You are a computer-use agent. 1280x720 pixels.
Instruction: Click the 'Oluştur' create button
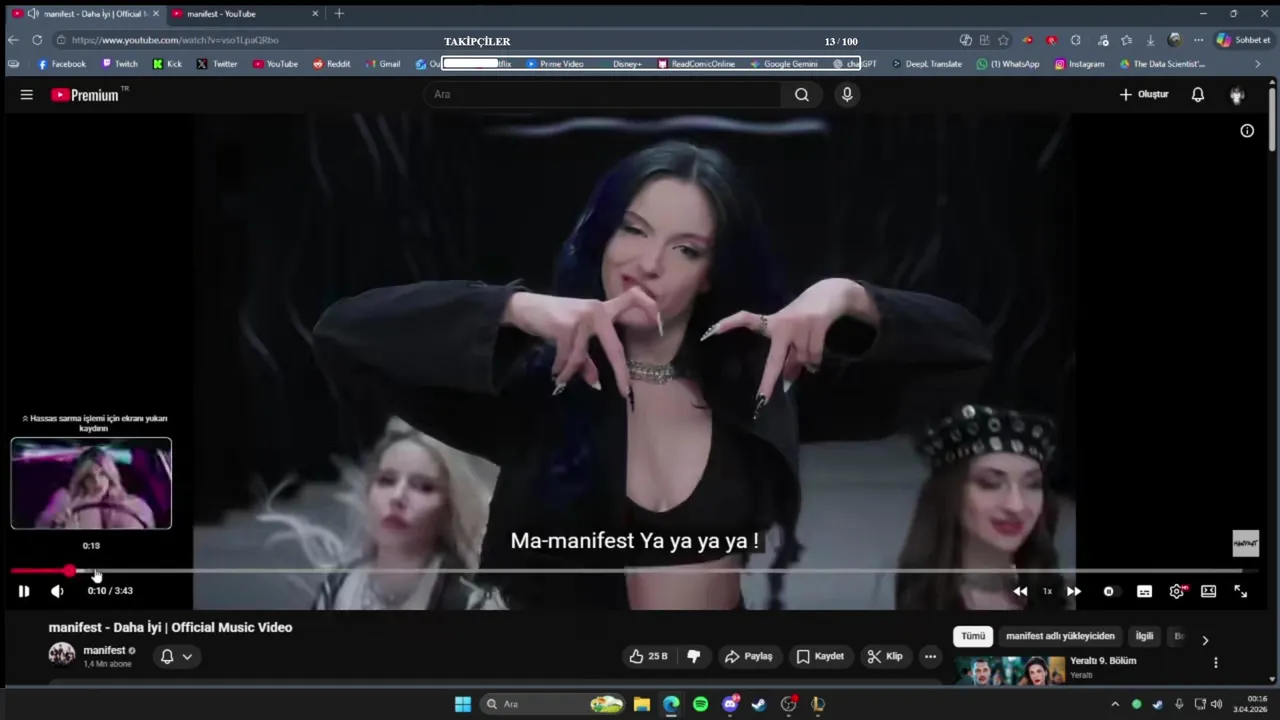[1144, 95]
